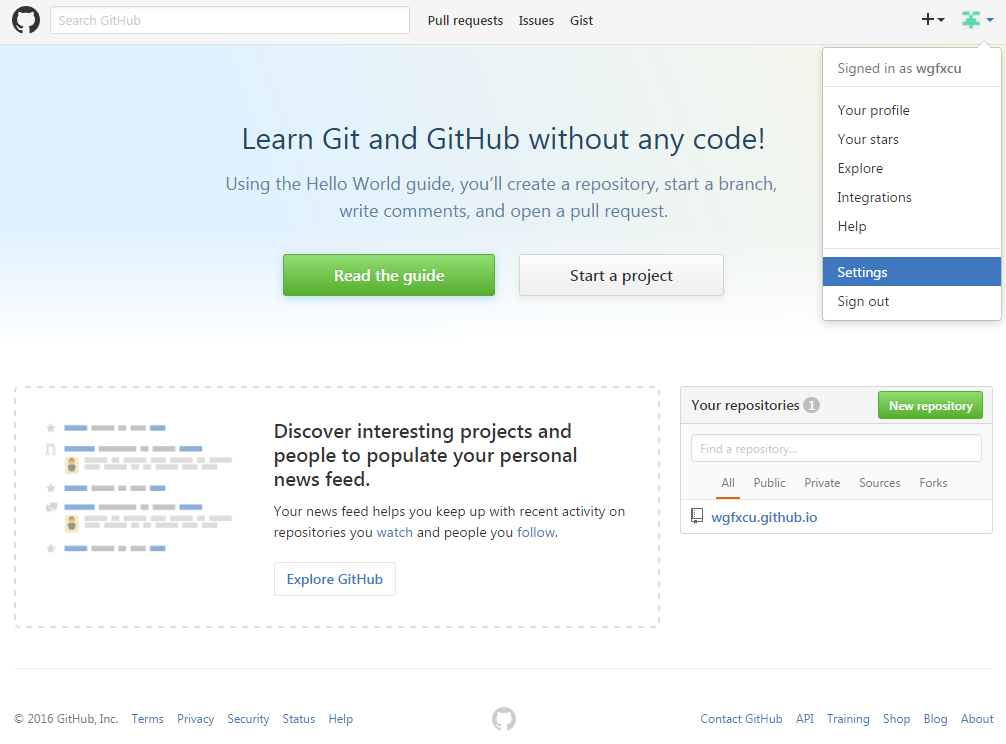
Task: Select Your profile from user menu
Action: [912, 110]
